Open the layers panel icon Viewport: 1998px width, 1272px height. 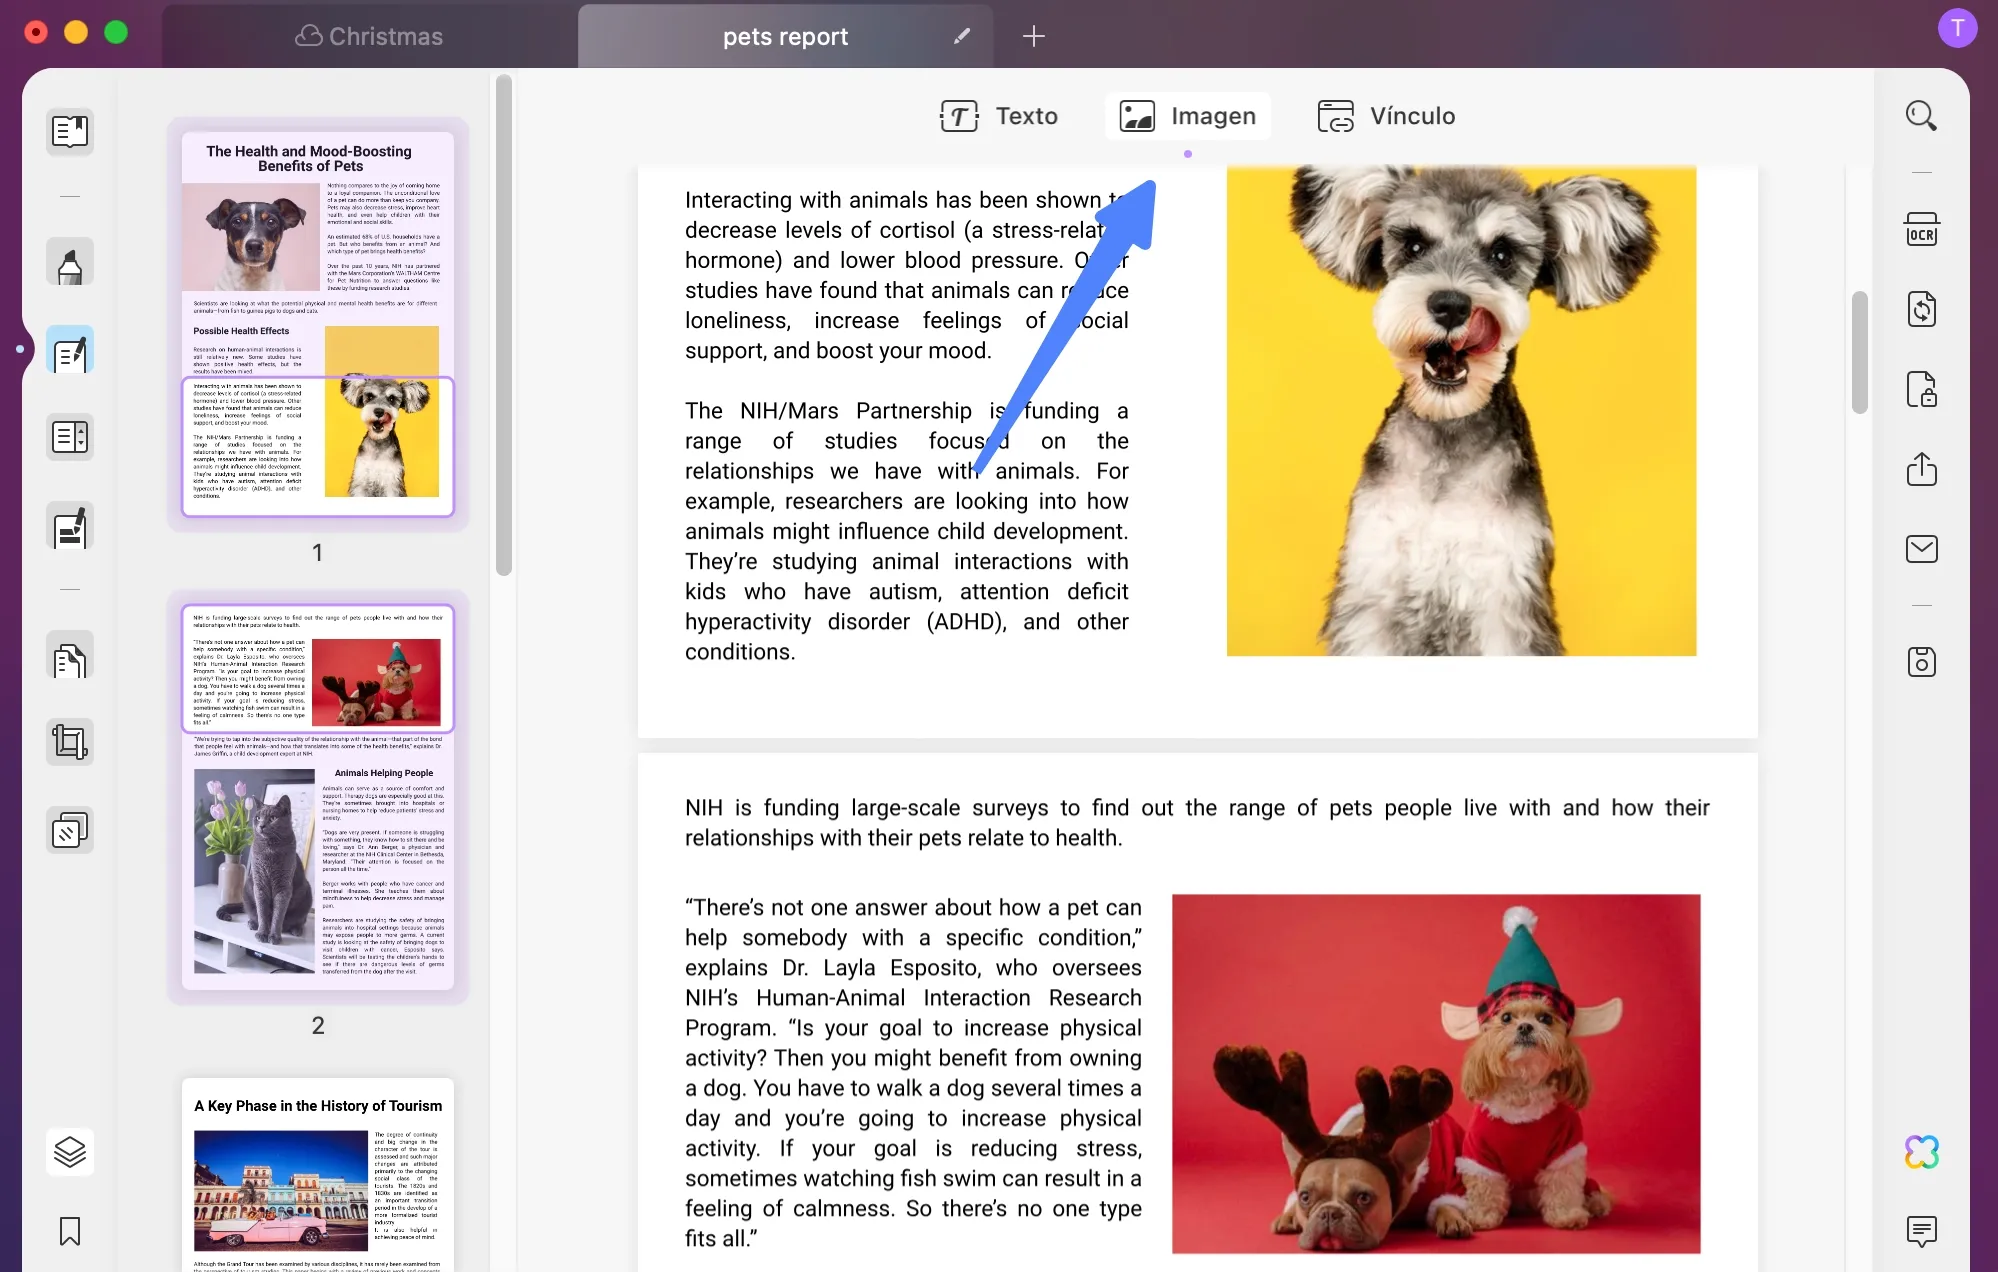(70, 1152)
